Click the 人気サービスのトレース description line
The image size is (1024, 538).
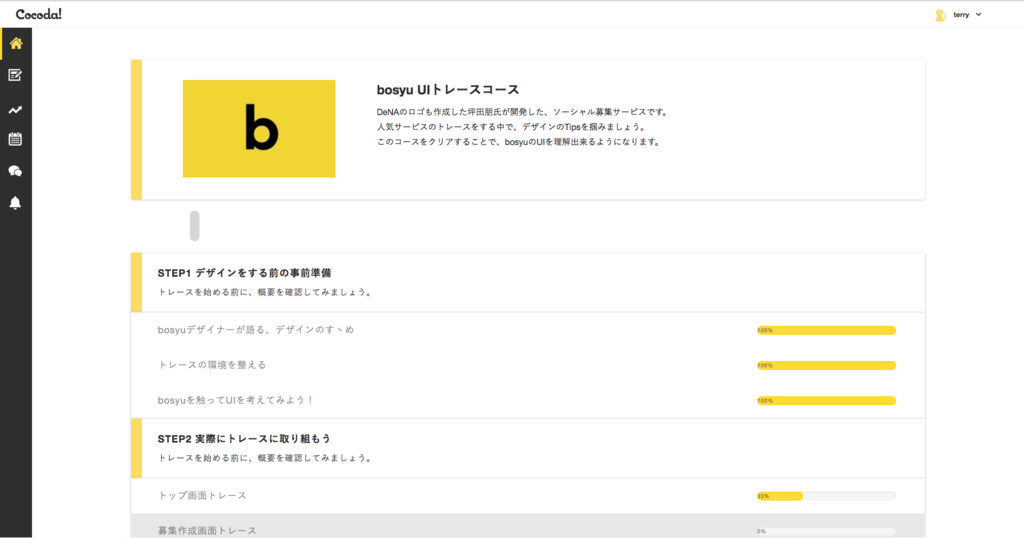tap(512, 127)
